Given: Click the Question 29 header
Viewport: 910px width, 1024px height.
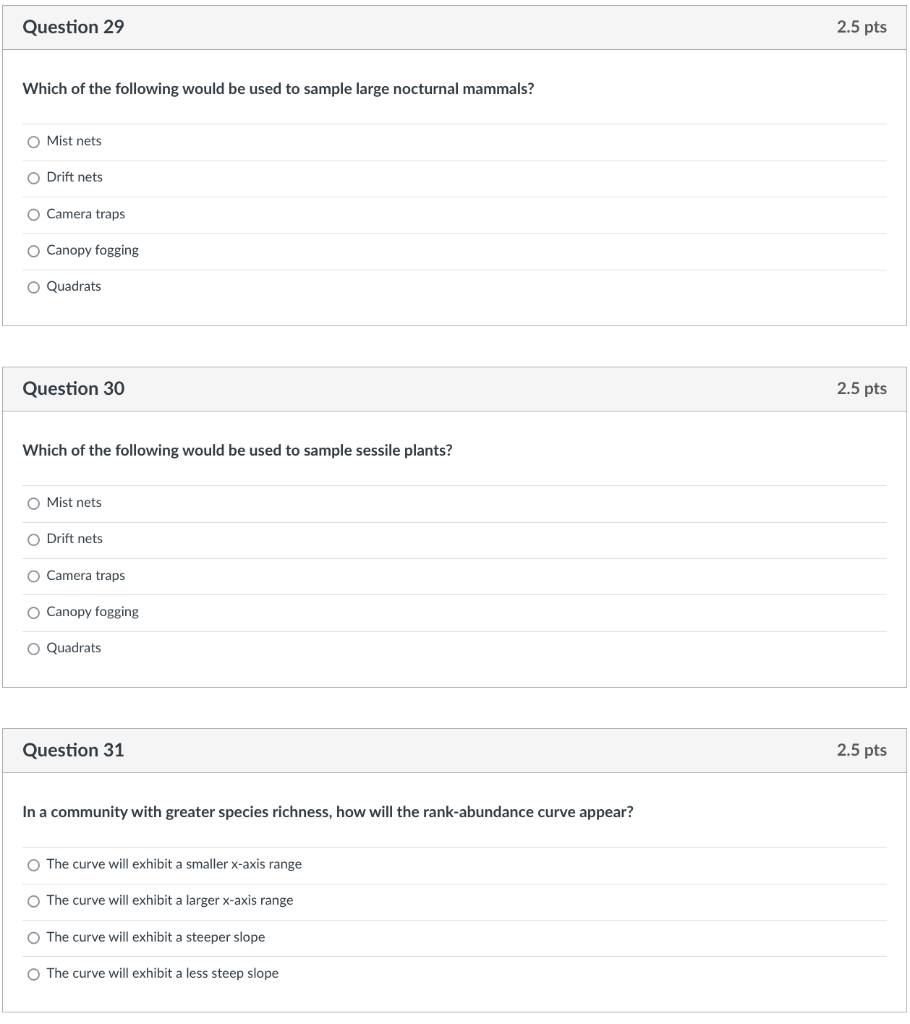Looking at the screenshot, I should click(73, 27).
